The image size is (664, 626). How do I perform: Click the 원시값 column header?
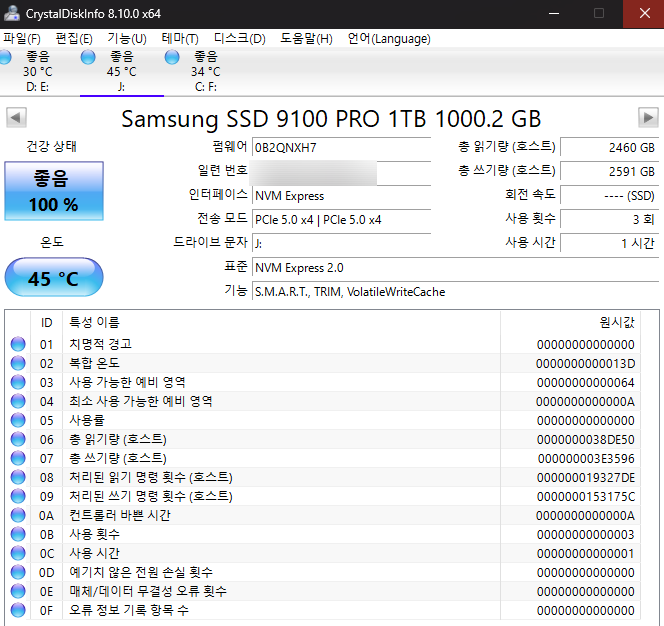[570, 323]
